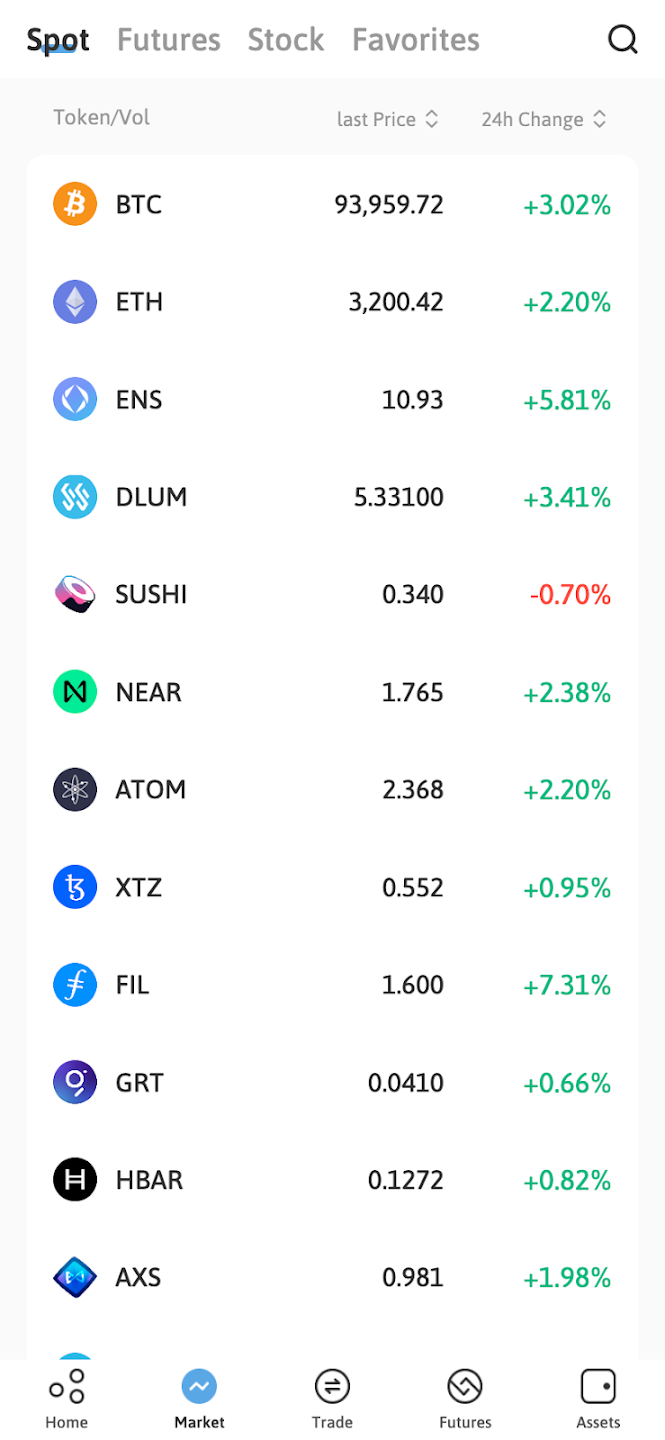
Task: Tap SUSHI's -0.70% change value
Action: 570,595
